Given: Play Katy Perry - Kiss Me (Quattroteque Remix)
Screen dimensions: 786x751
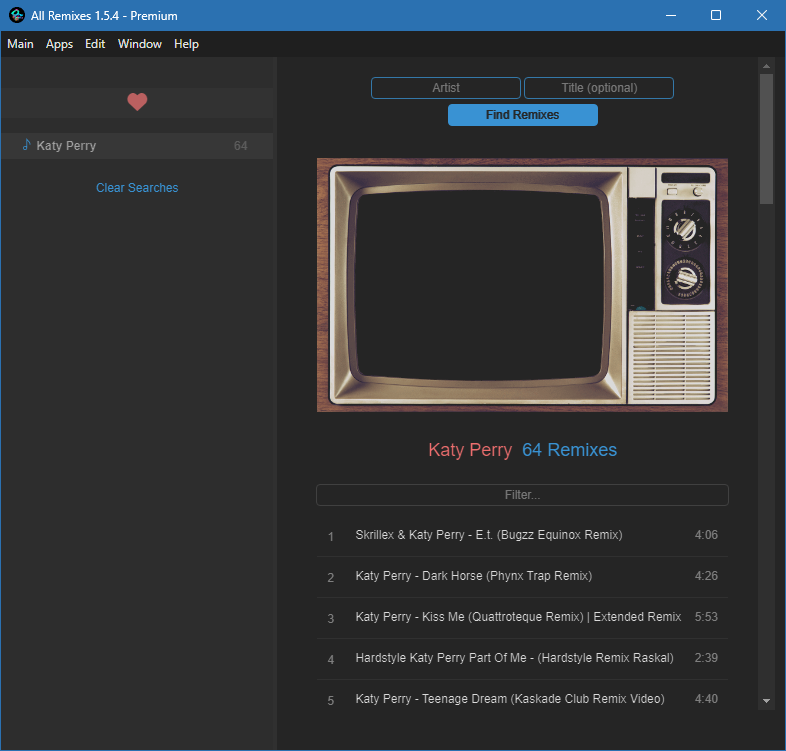Looking at the screenshot, I should [522, 618].
